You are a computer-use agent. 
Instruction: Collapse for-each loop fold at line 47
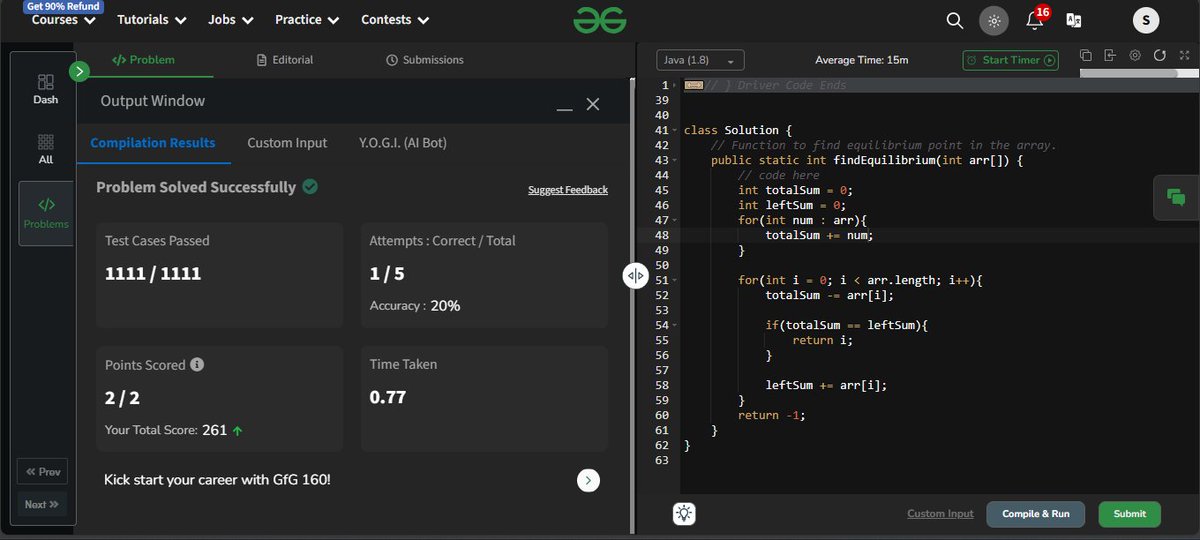point(676,221)
